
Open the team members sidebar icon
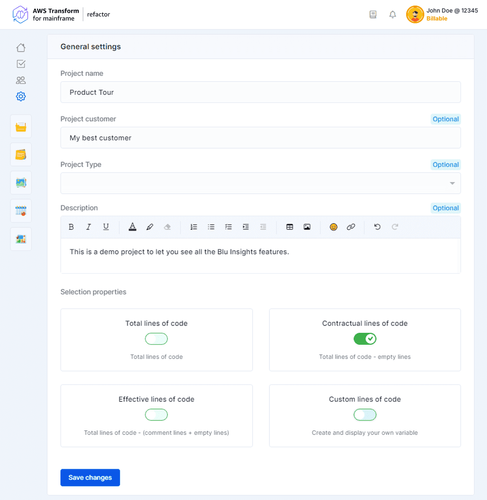(21, 80)
